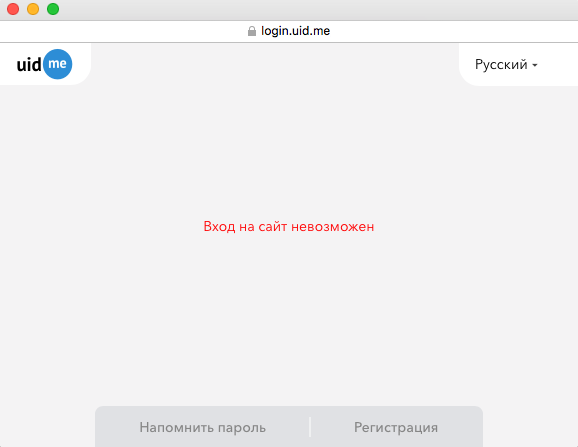Open the Русский language dropdown
The image size is (578, 447).
pos(506,64)
